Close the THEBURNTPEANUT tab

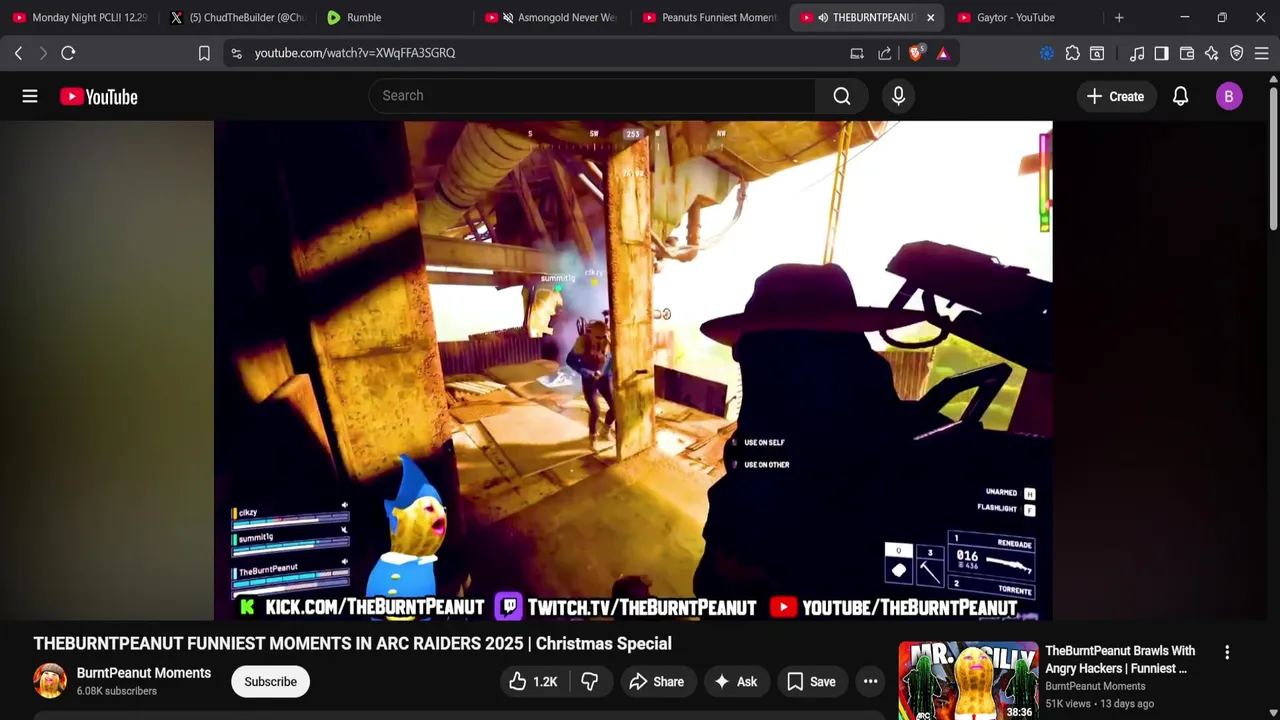(x=930, y=17)
